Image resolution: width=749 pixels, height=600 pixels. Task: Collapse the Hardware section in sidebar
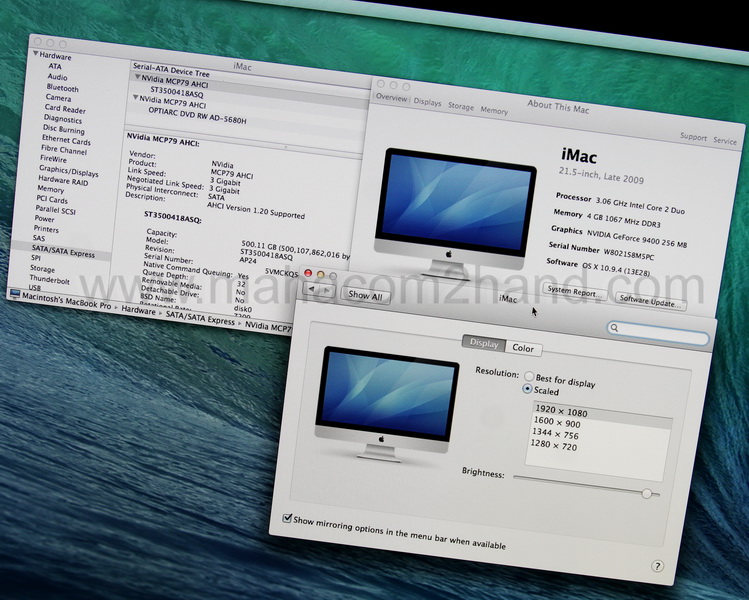[x=36, y=54]
